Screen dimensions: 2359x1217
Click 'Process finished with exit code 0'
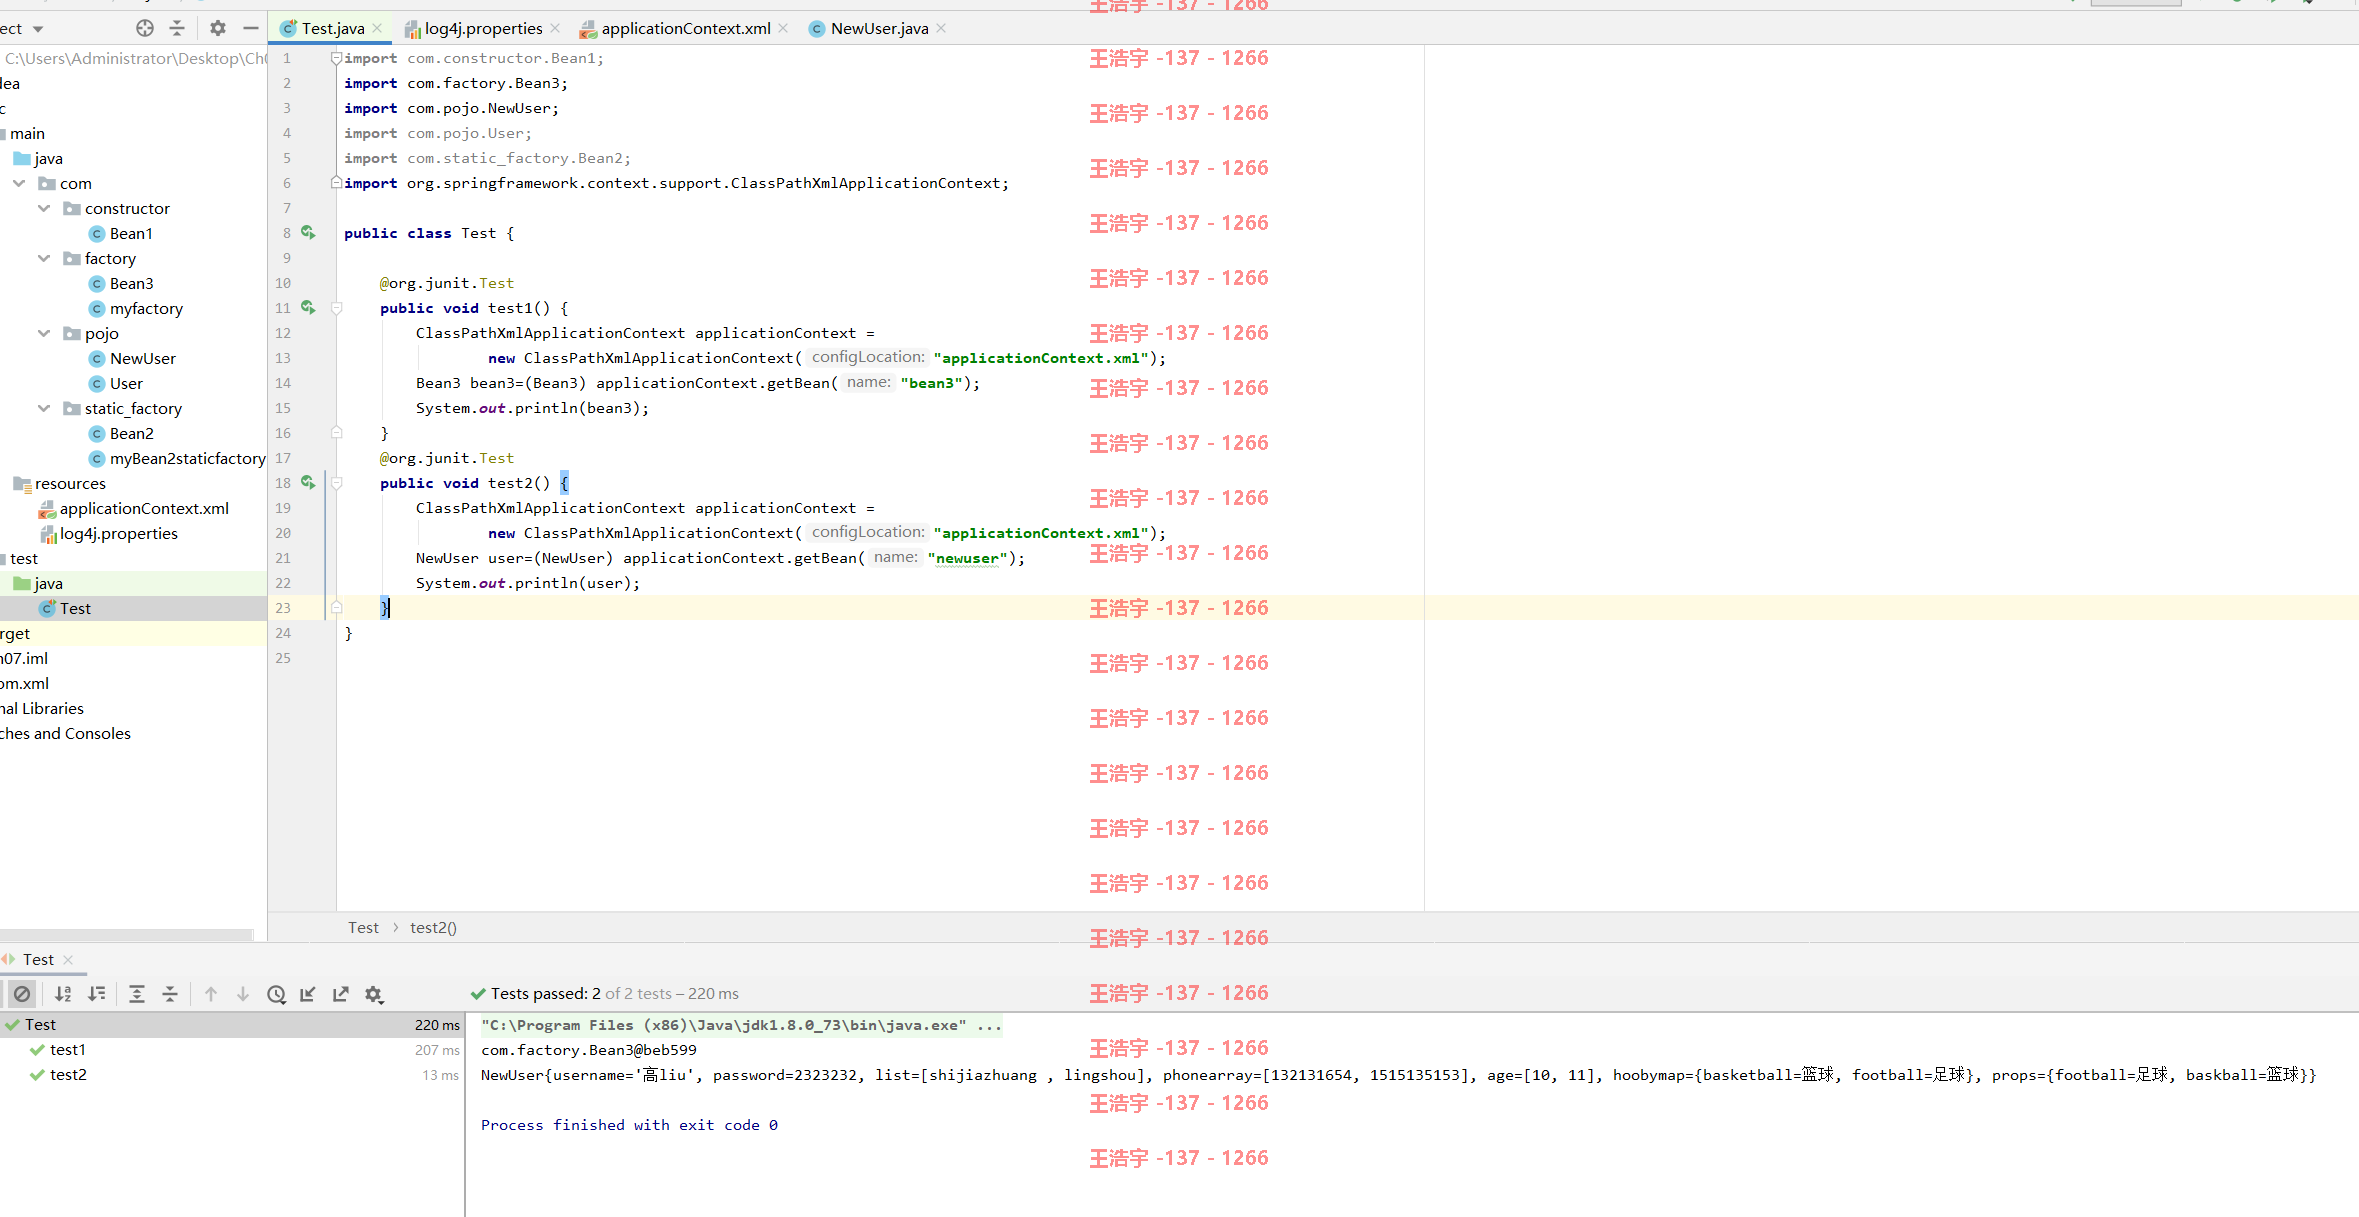tap(629, 1125)
